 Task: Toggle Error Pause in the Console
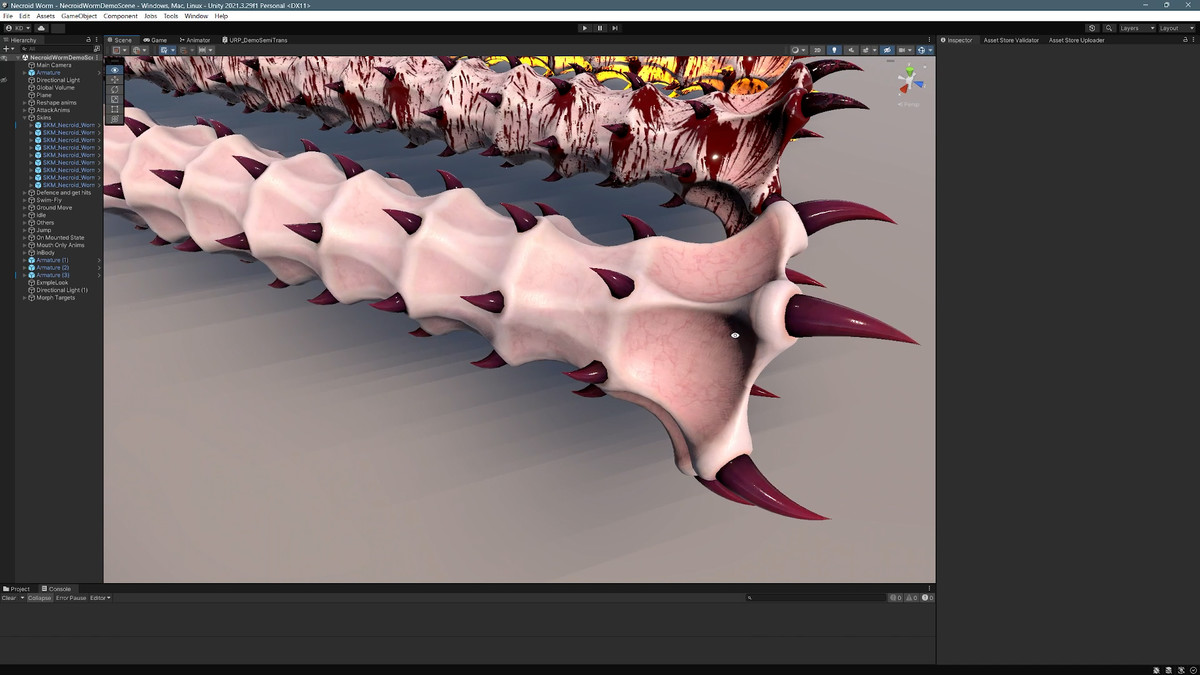(71, 598)
